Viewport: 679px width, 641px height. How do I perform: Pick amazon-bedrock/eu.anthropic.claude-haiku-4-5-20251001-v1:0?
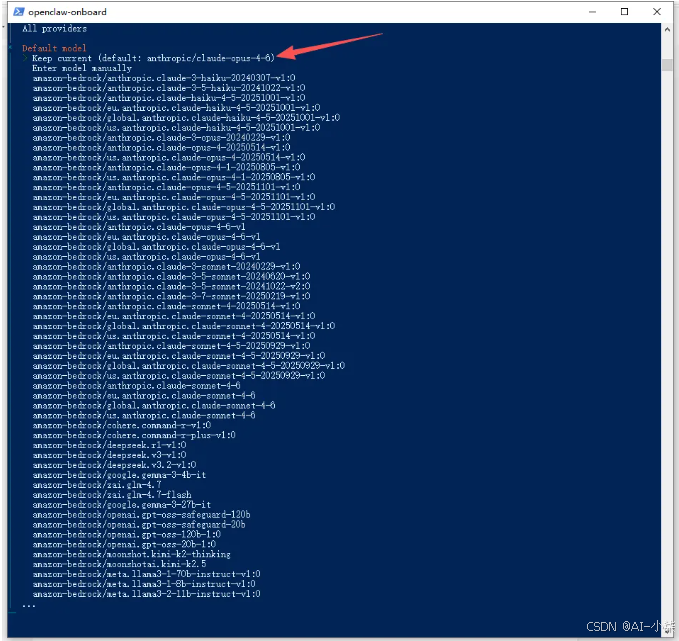tap(177, 108)
